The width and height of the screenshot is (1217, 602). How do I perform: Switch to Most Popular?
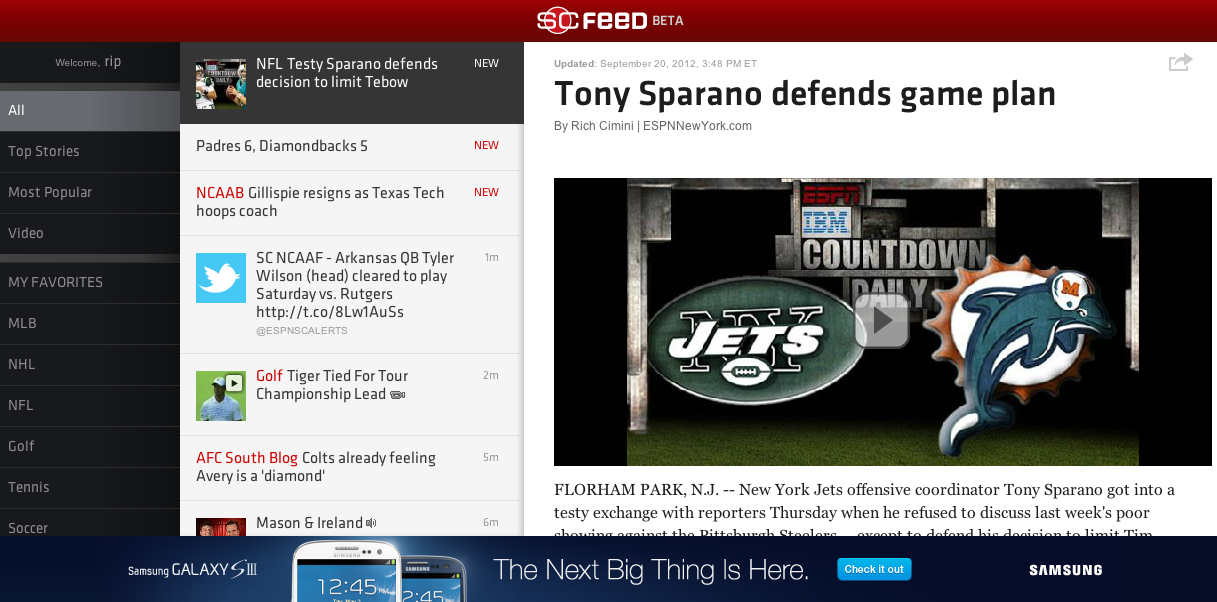(90, 192)
